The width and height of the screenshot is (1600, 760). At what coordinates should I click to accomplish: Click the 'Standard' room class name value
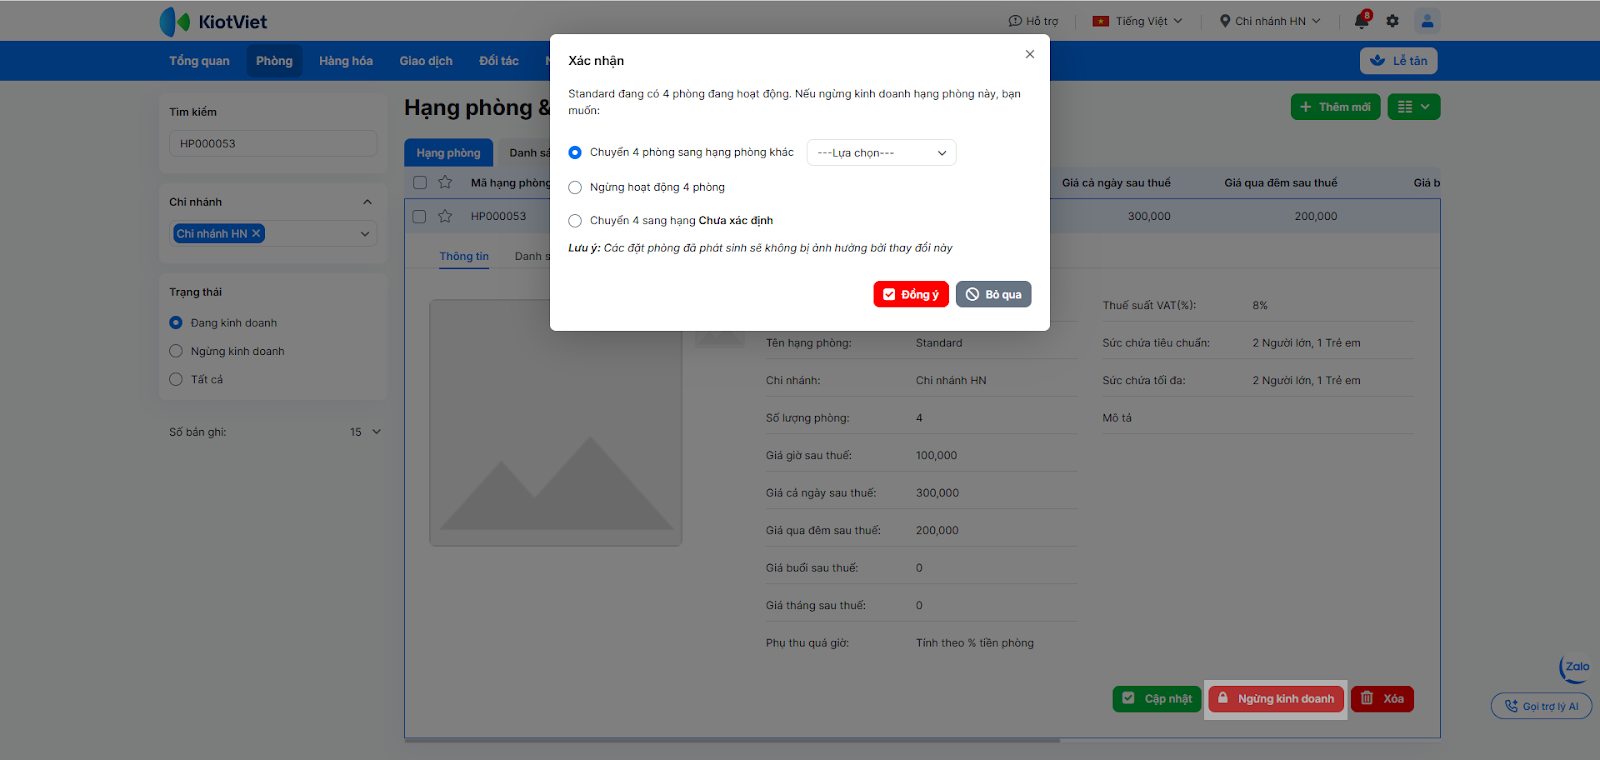point(939,343)
